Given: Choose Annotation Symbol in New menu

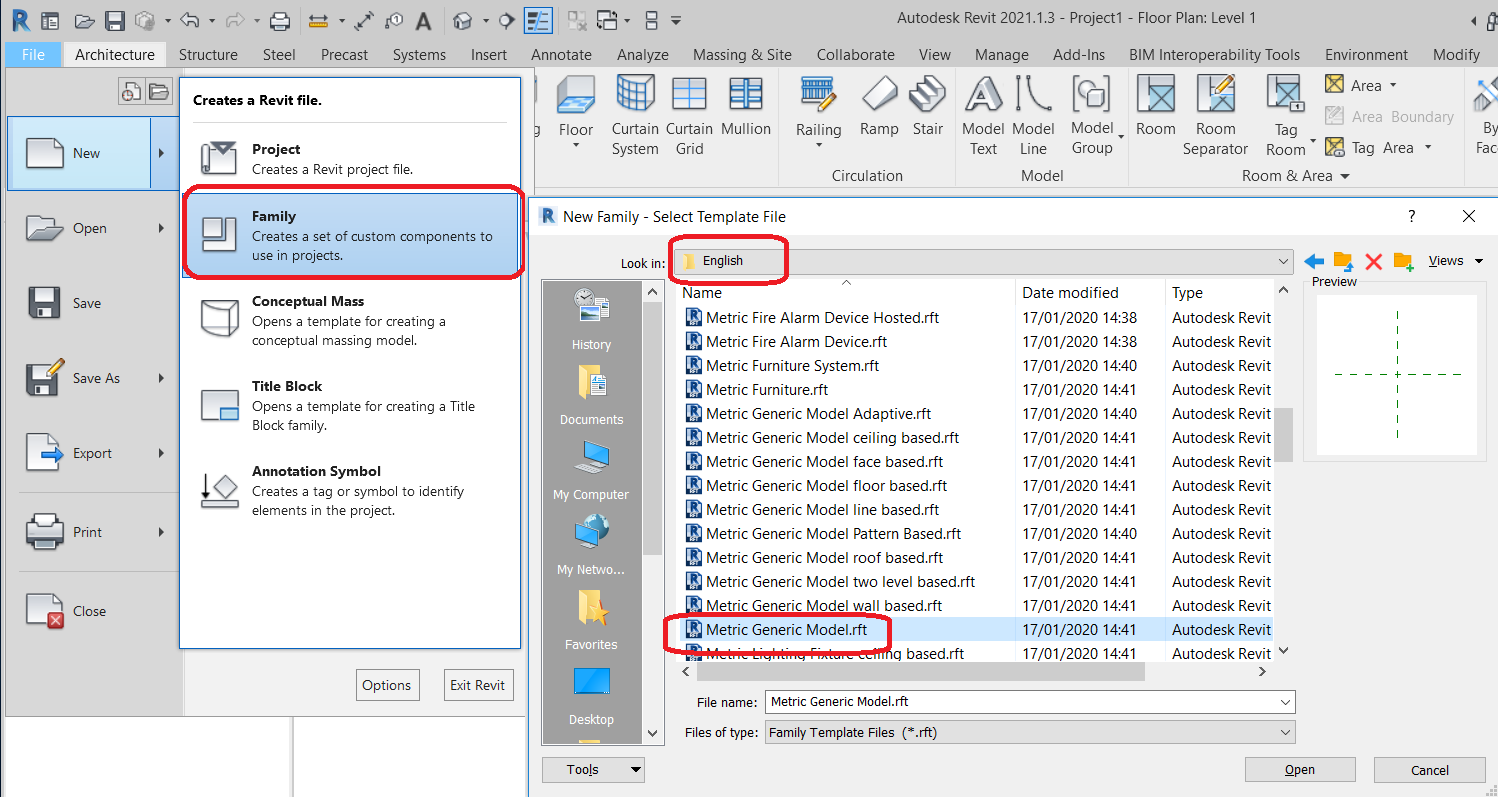Looking at the screenshot, I should 350,490.
